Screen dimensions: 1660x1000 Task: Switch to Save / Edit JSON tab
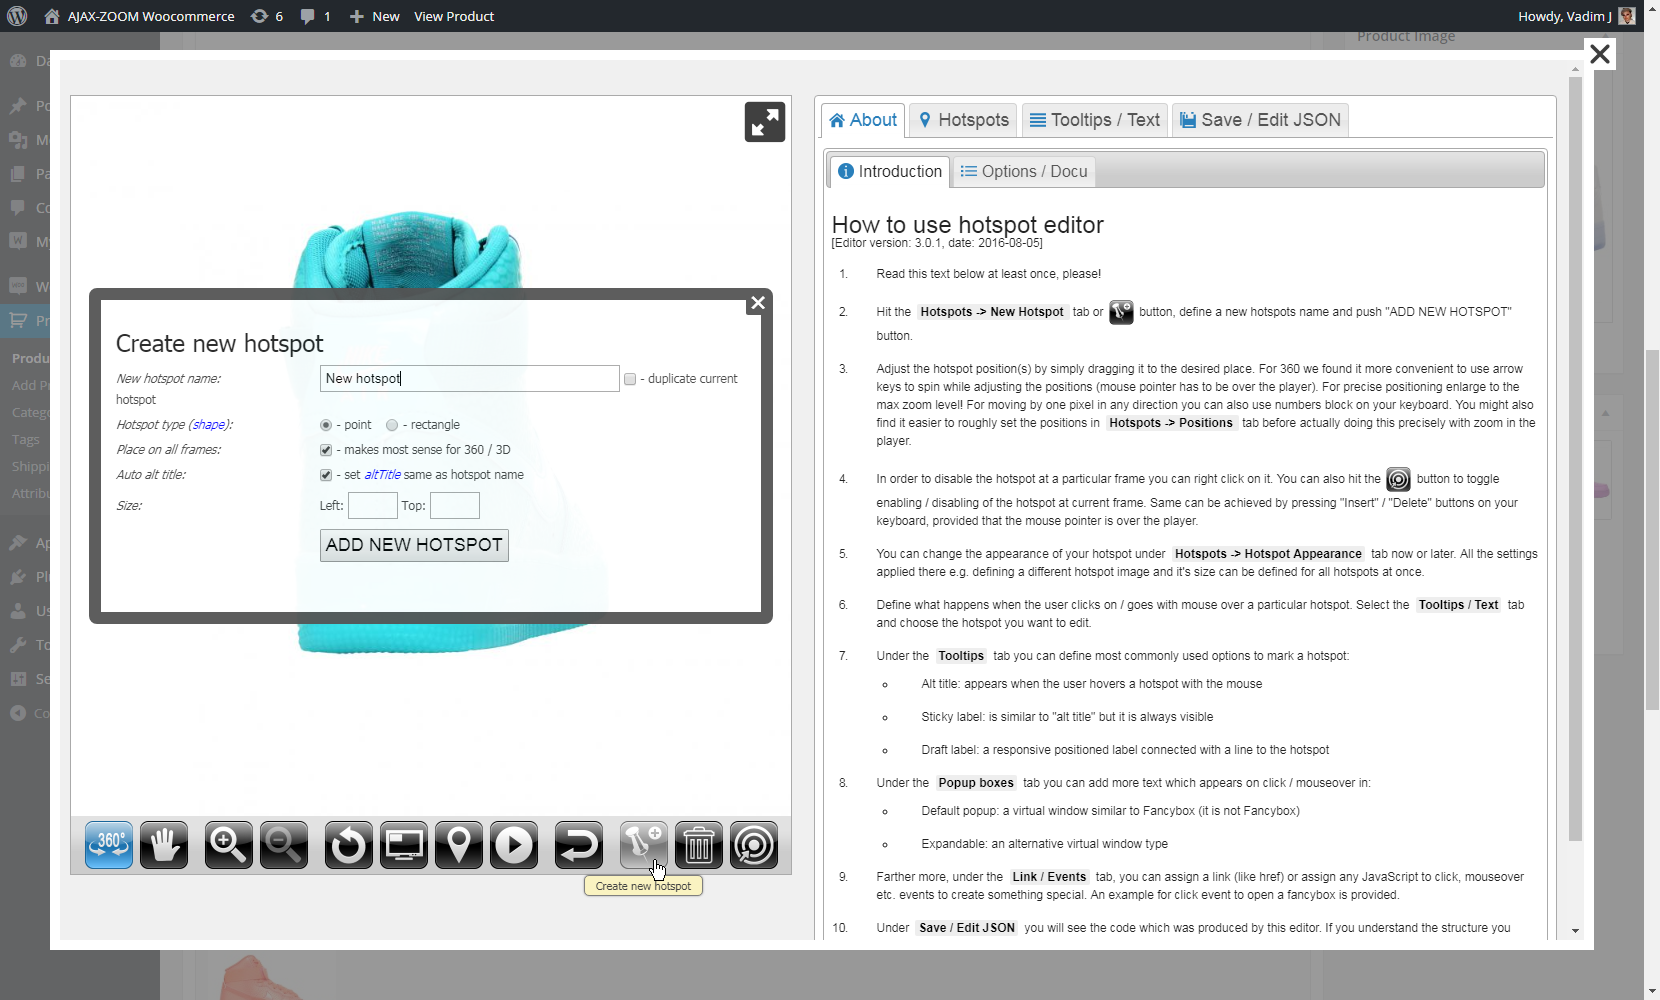coord(1259,120)
